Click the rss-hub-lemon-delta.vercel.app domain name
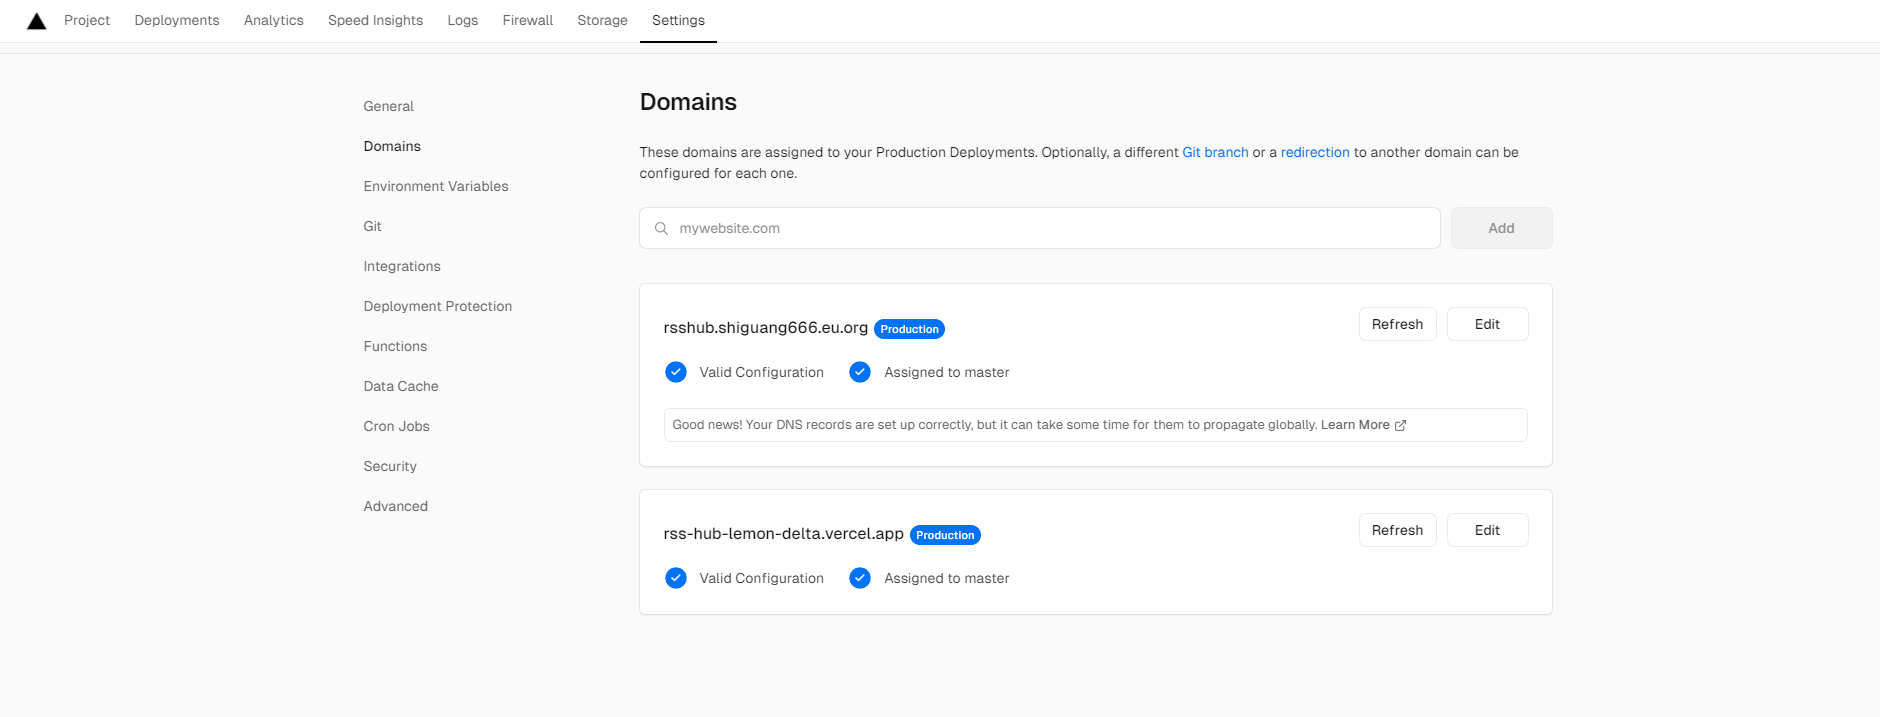The width and height of the screenshot is (1880, 717). tap(784, 533)
